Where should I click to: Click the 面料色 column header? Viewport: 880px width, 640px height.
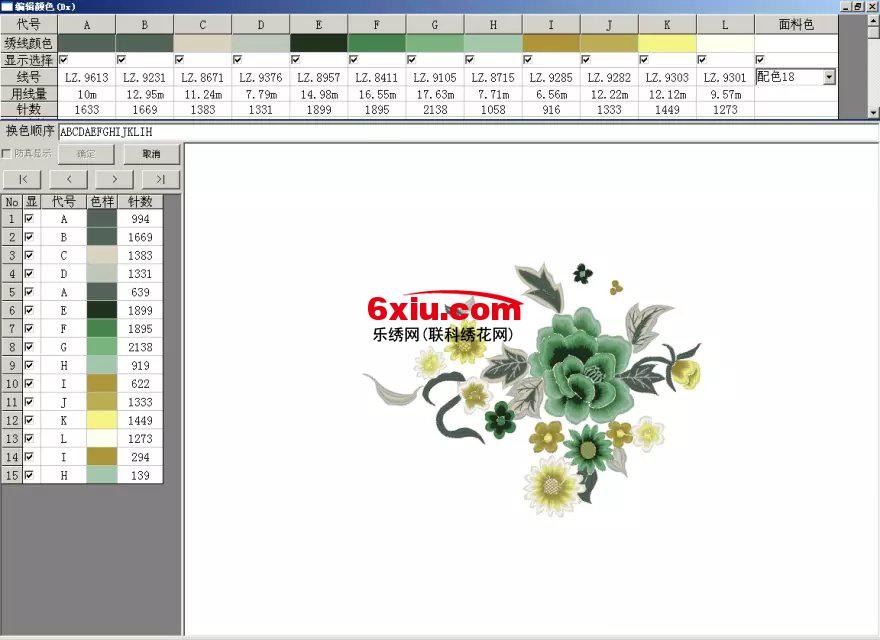click(x=796, y=24)
